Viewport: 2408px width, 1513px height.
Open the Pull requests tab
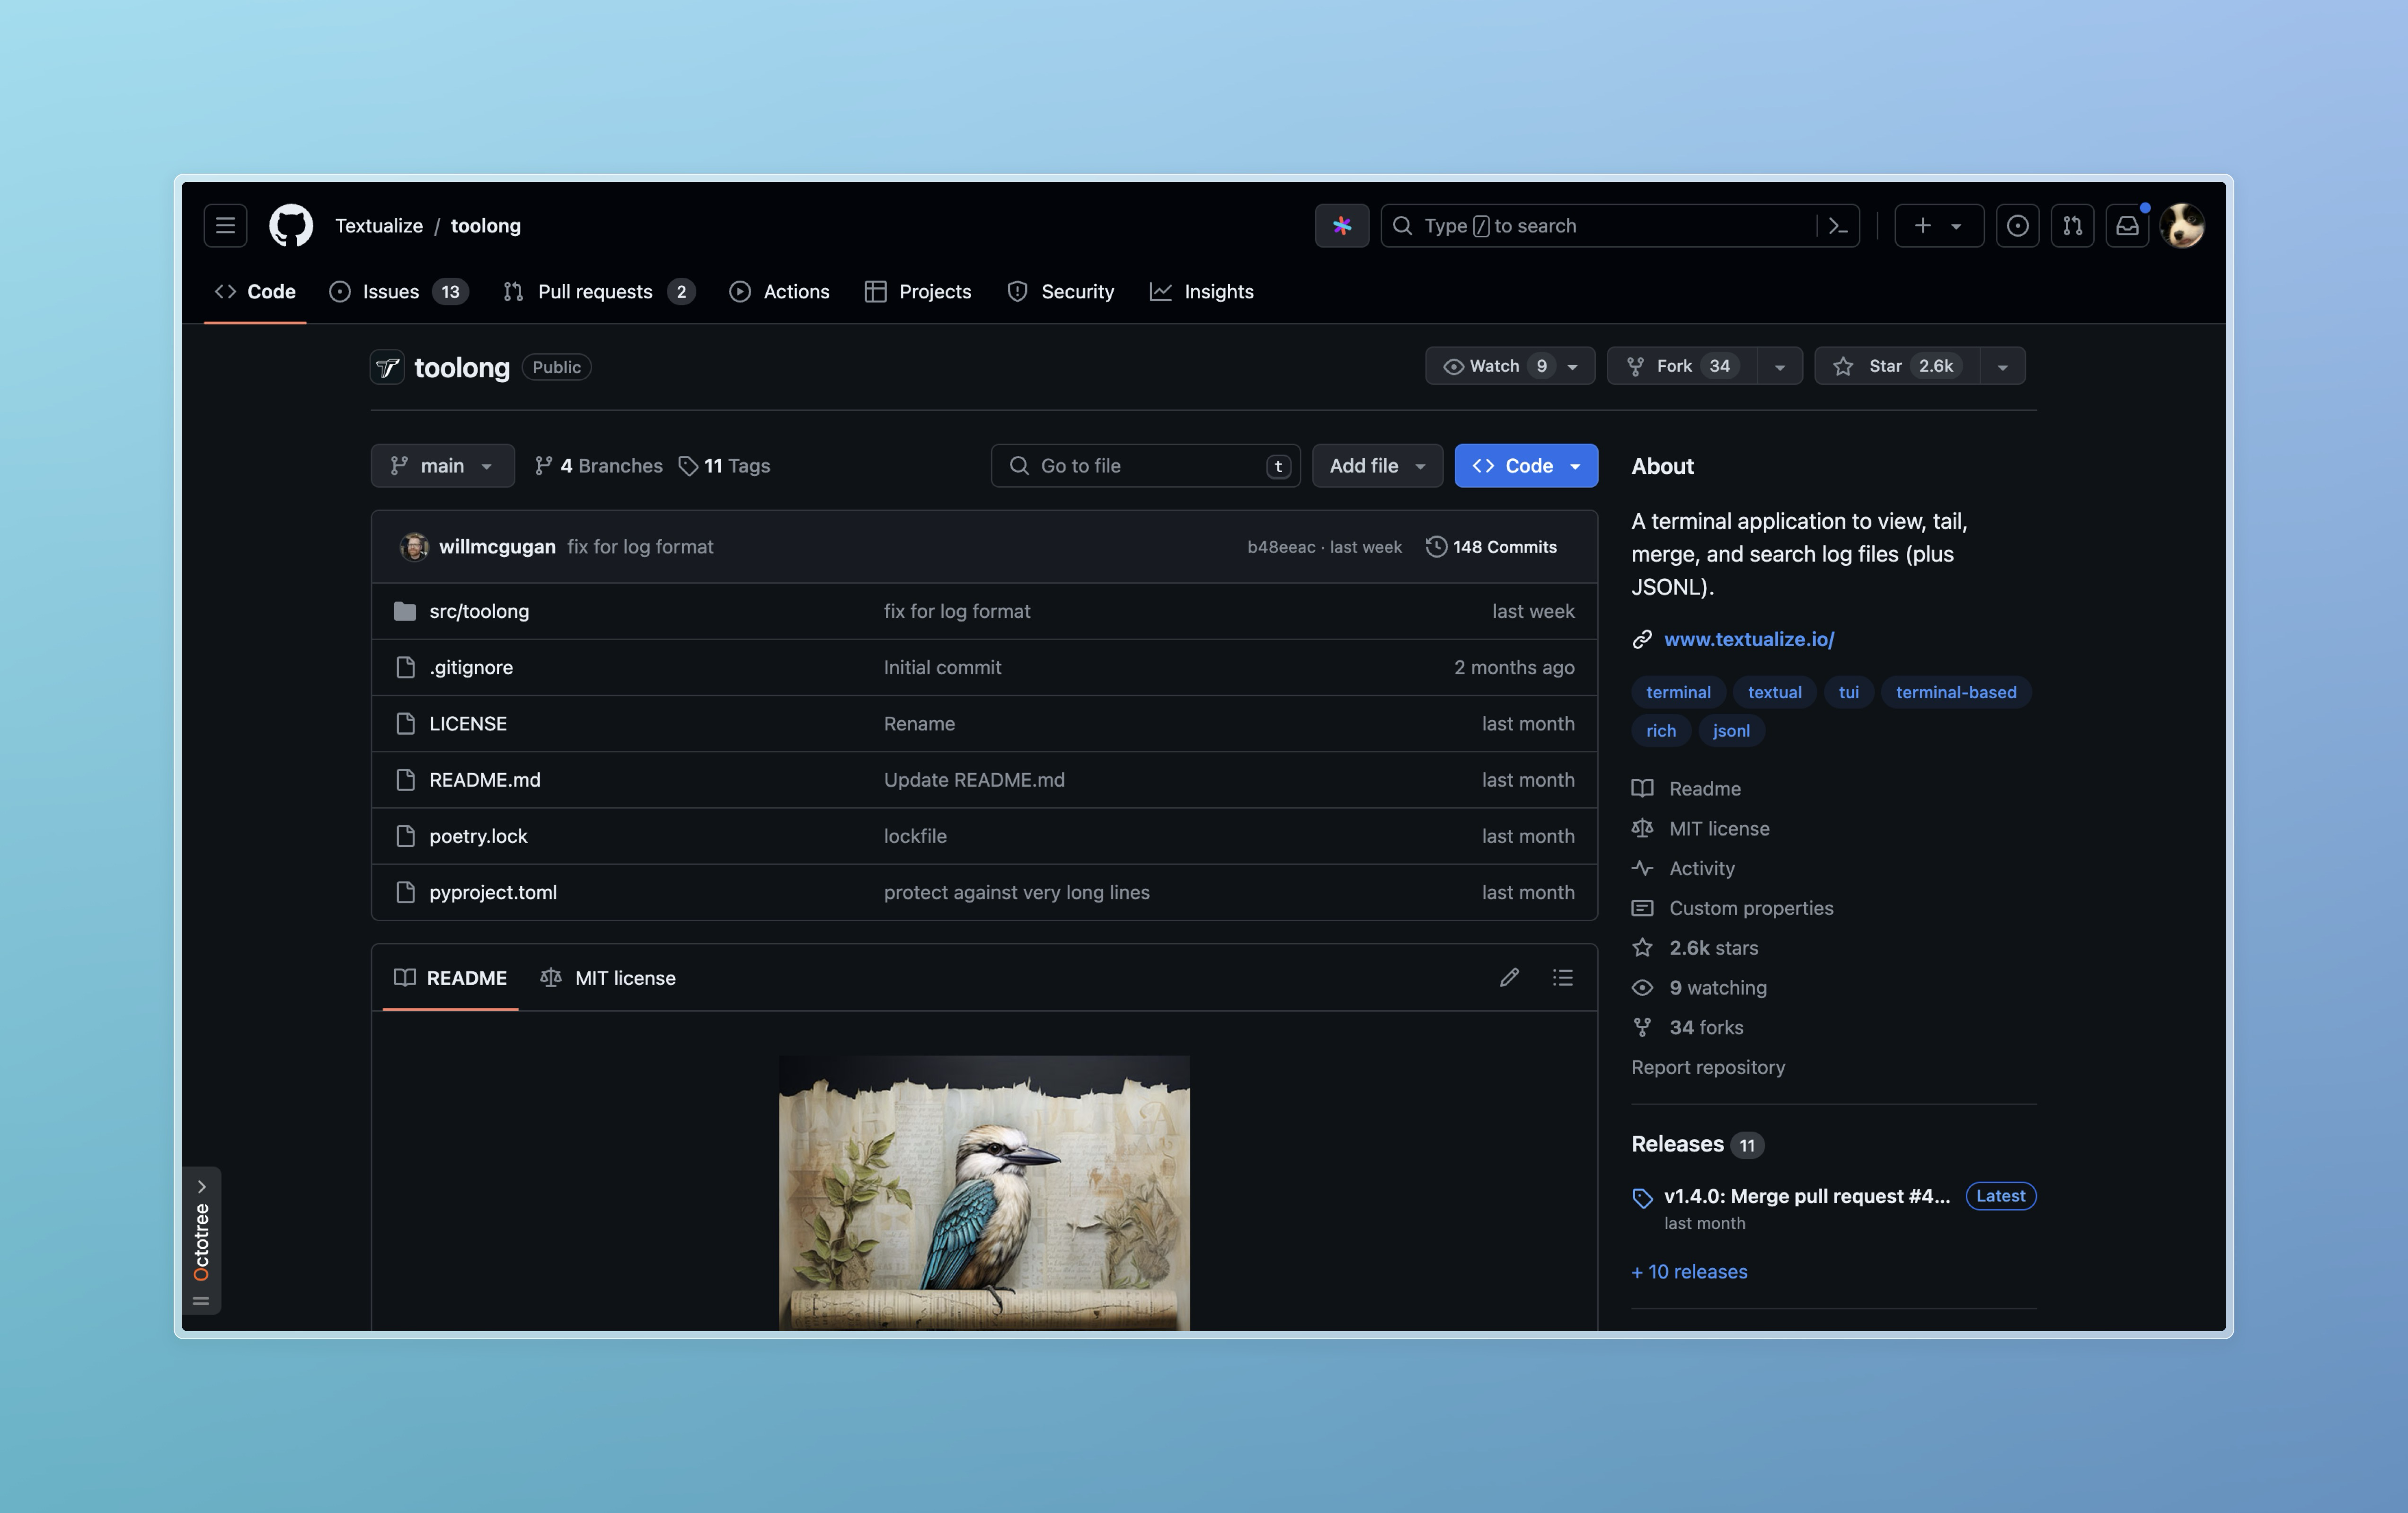coord(599,292)
